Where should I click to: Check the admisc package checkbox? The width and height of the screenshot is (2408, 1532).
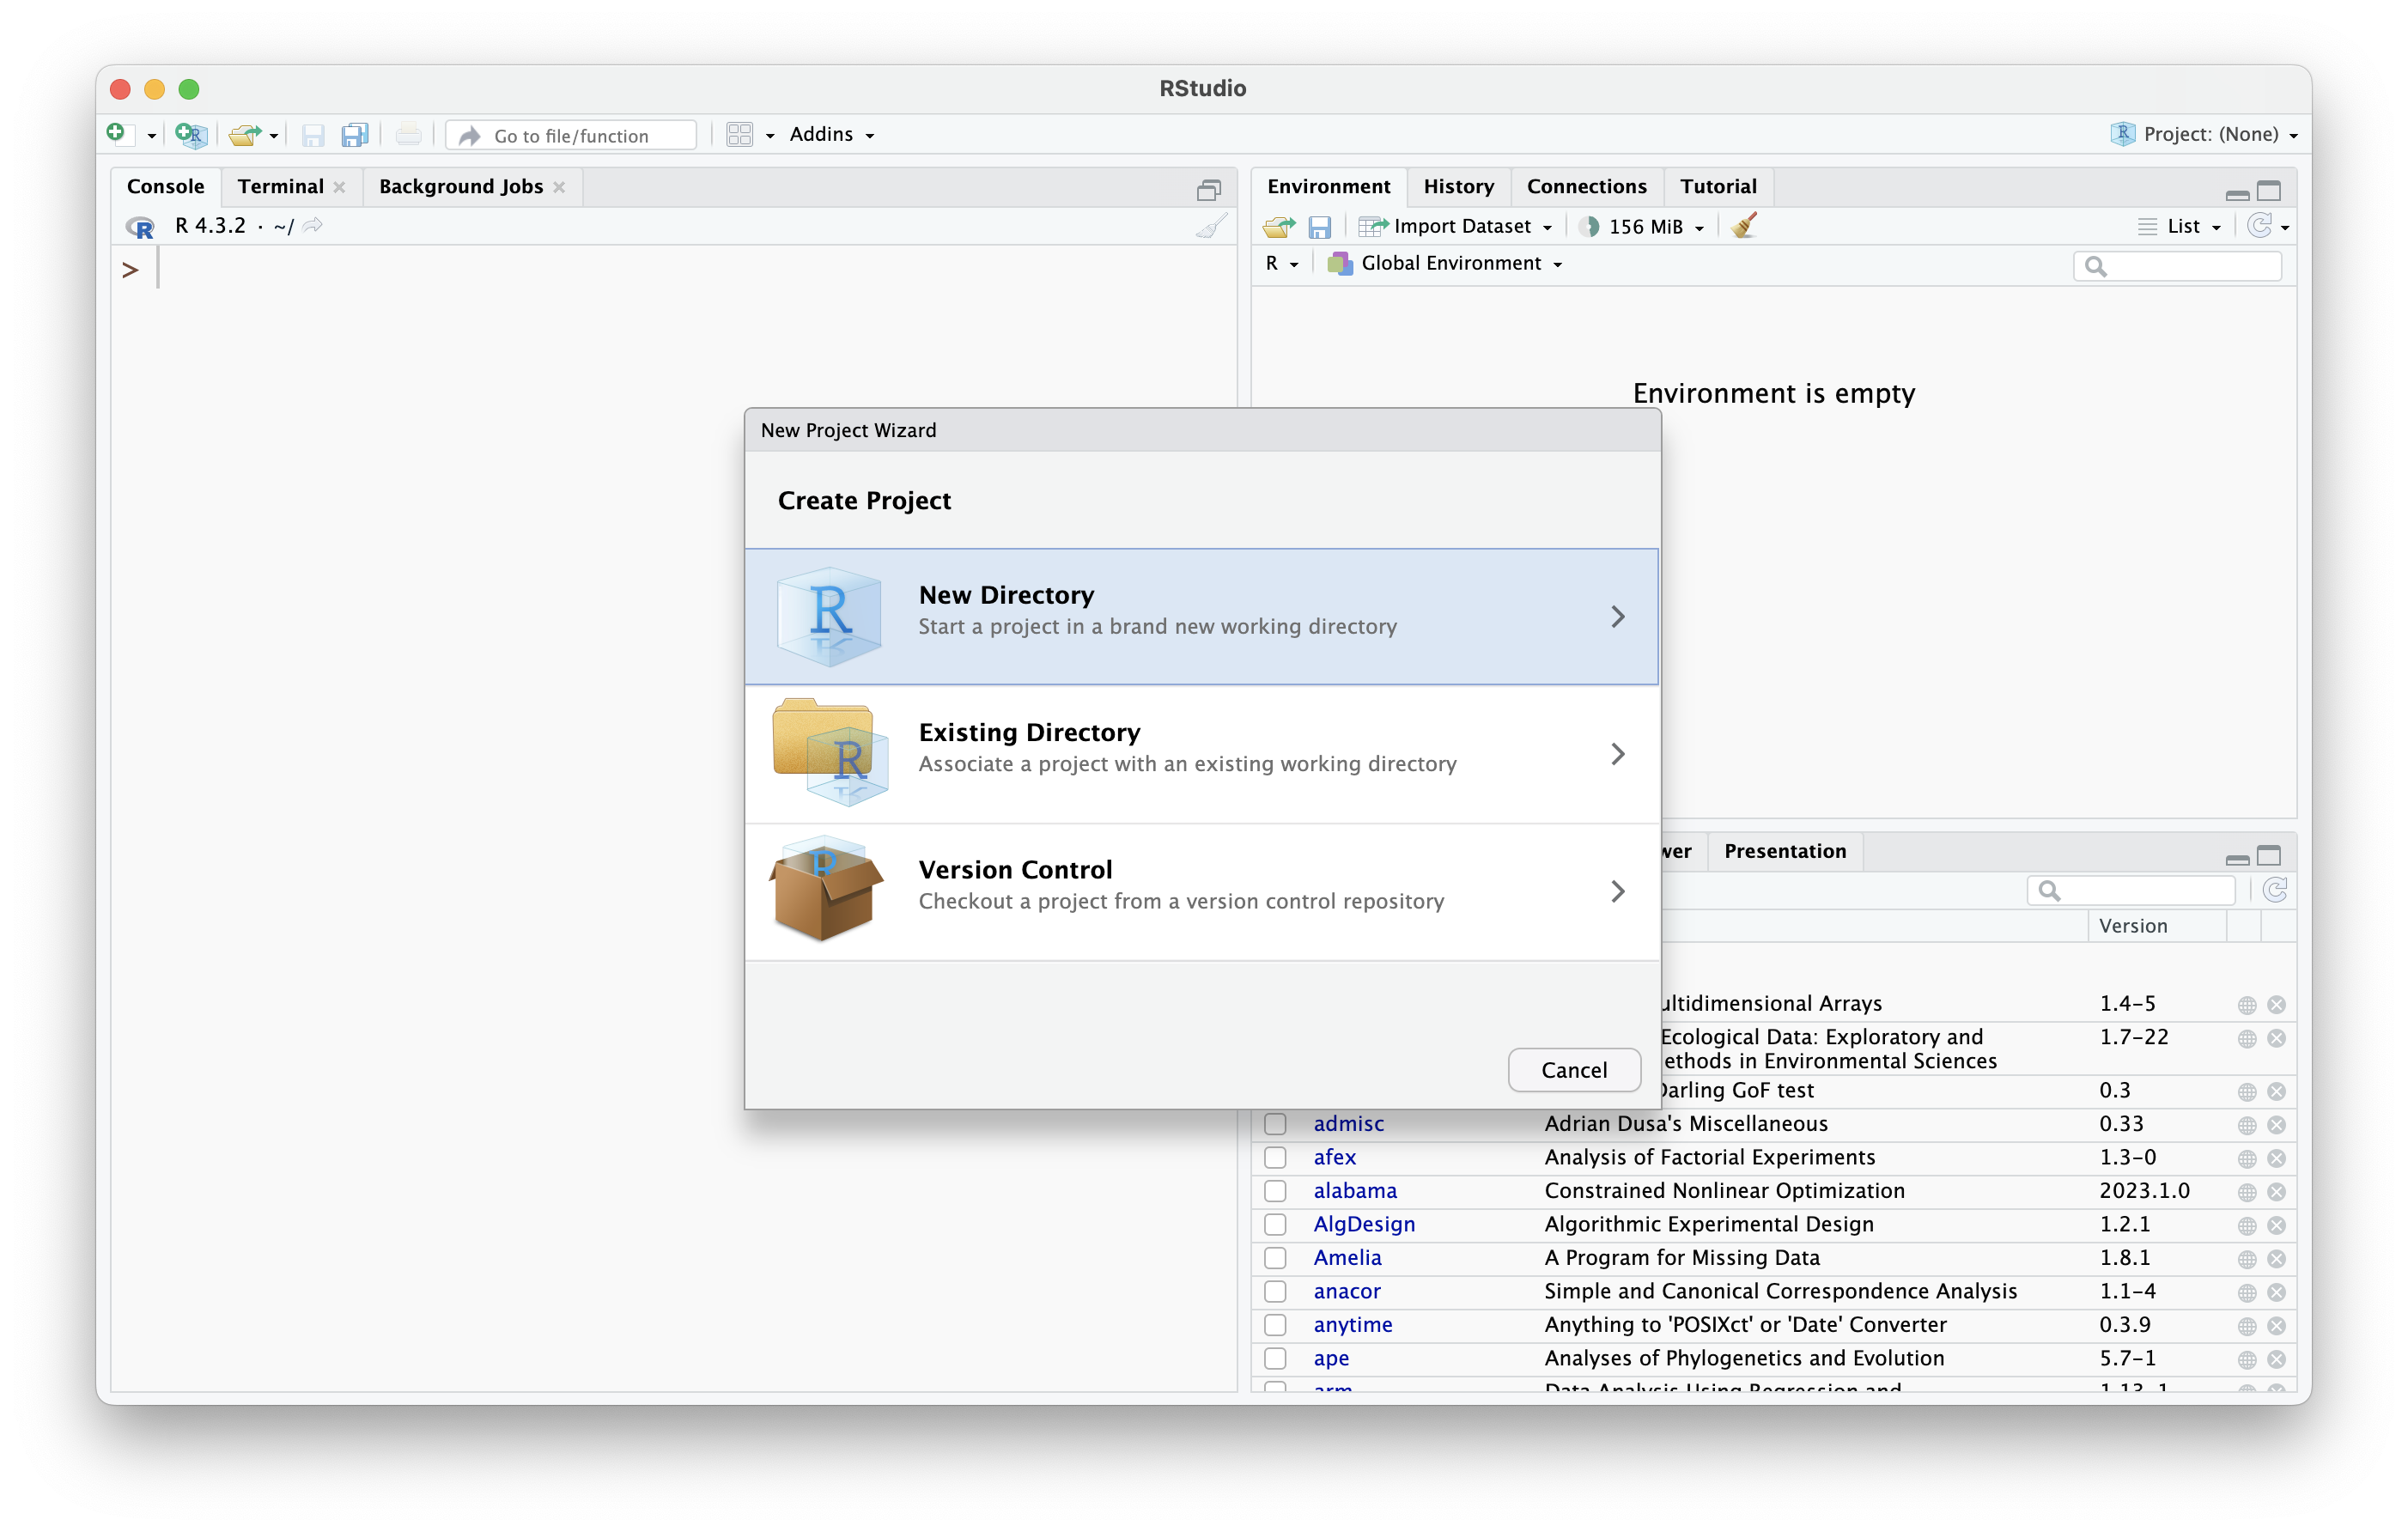click(x=1275, y=1124)
